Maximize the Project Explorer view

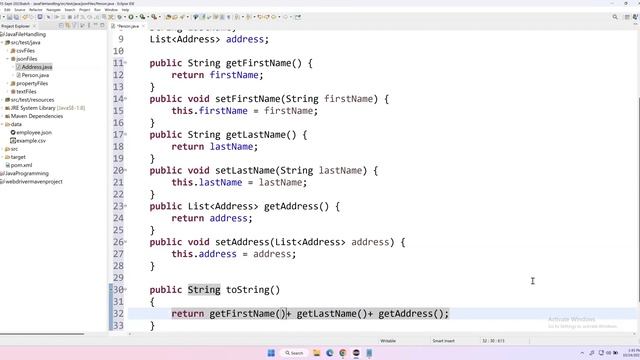102,26
